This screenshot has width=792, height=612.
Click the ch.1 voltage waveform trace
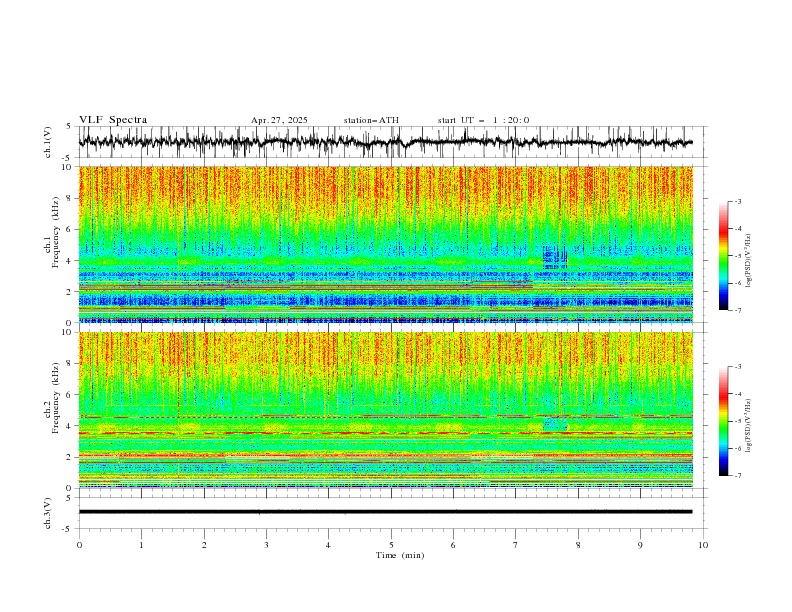click(385, 142)
